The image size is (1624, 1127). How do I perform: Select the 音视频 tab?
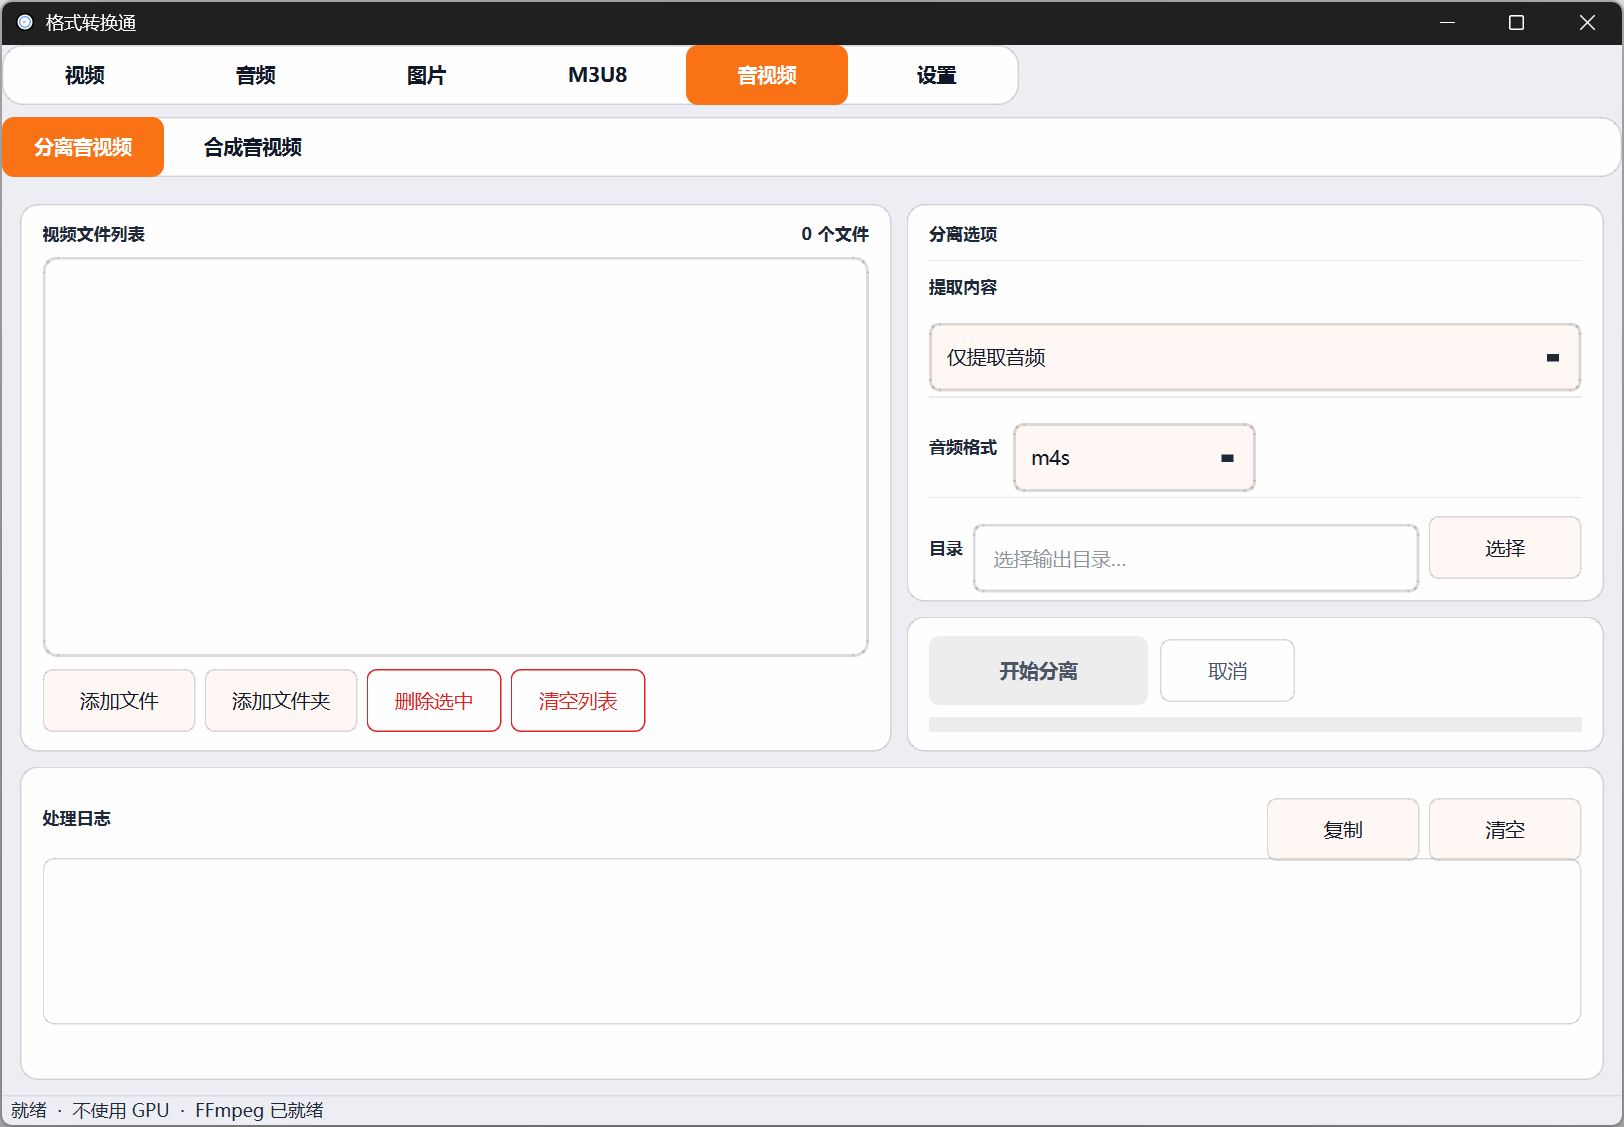tap(767, 75)
